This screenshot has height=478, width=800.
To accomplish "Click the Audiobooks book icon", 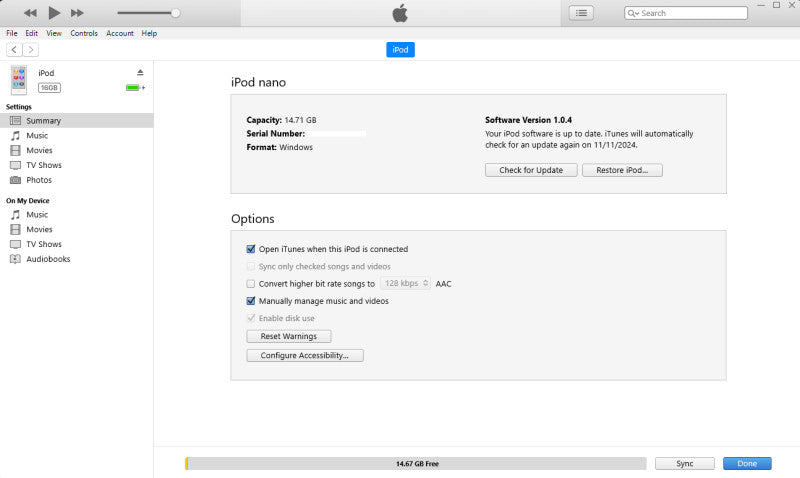I will click(16, 259).
